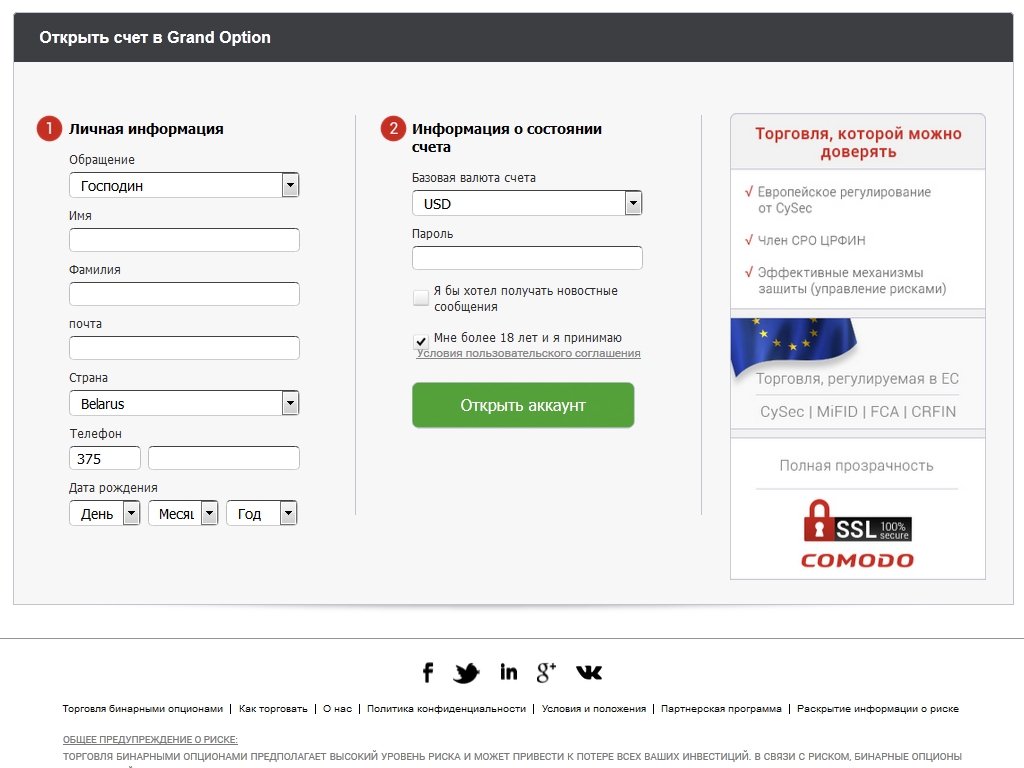
Task: Open the Условия пользовательского соглашения link
Action: [x=528, y=353]
